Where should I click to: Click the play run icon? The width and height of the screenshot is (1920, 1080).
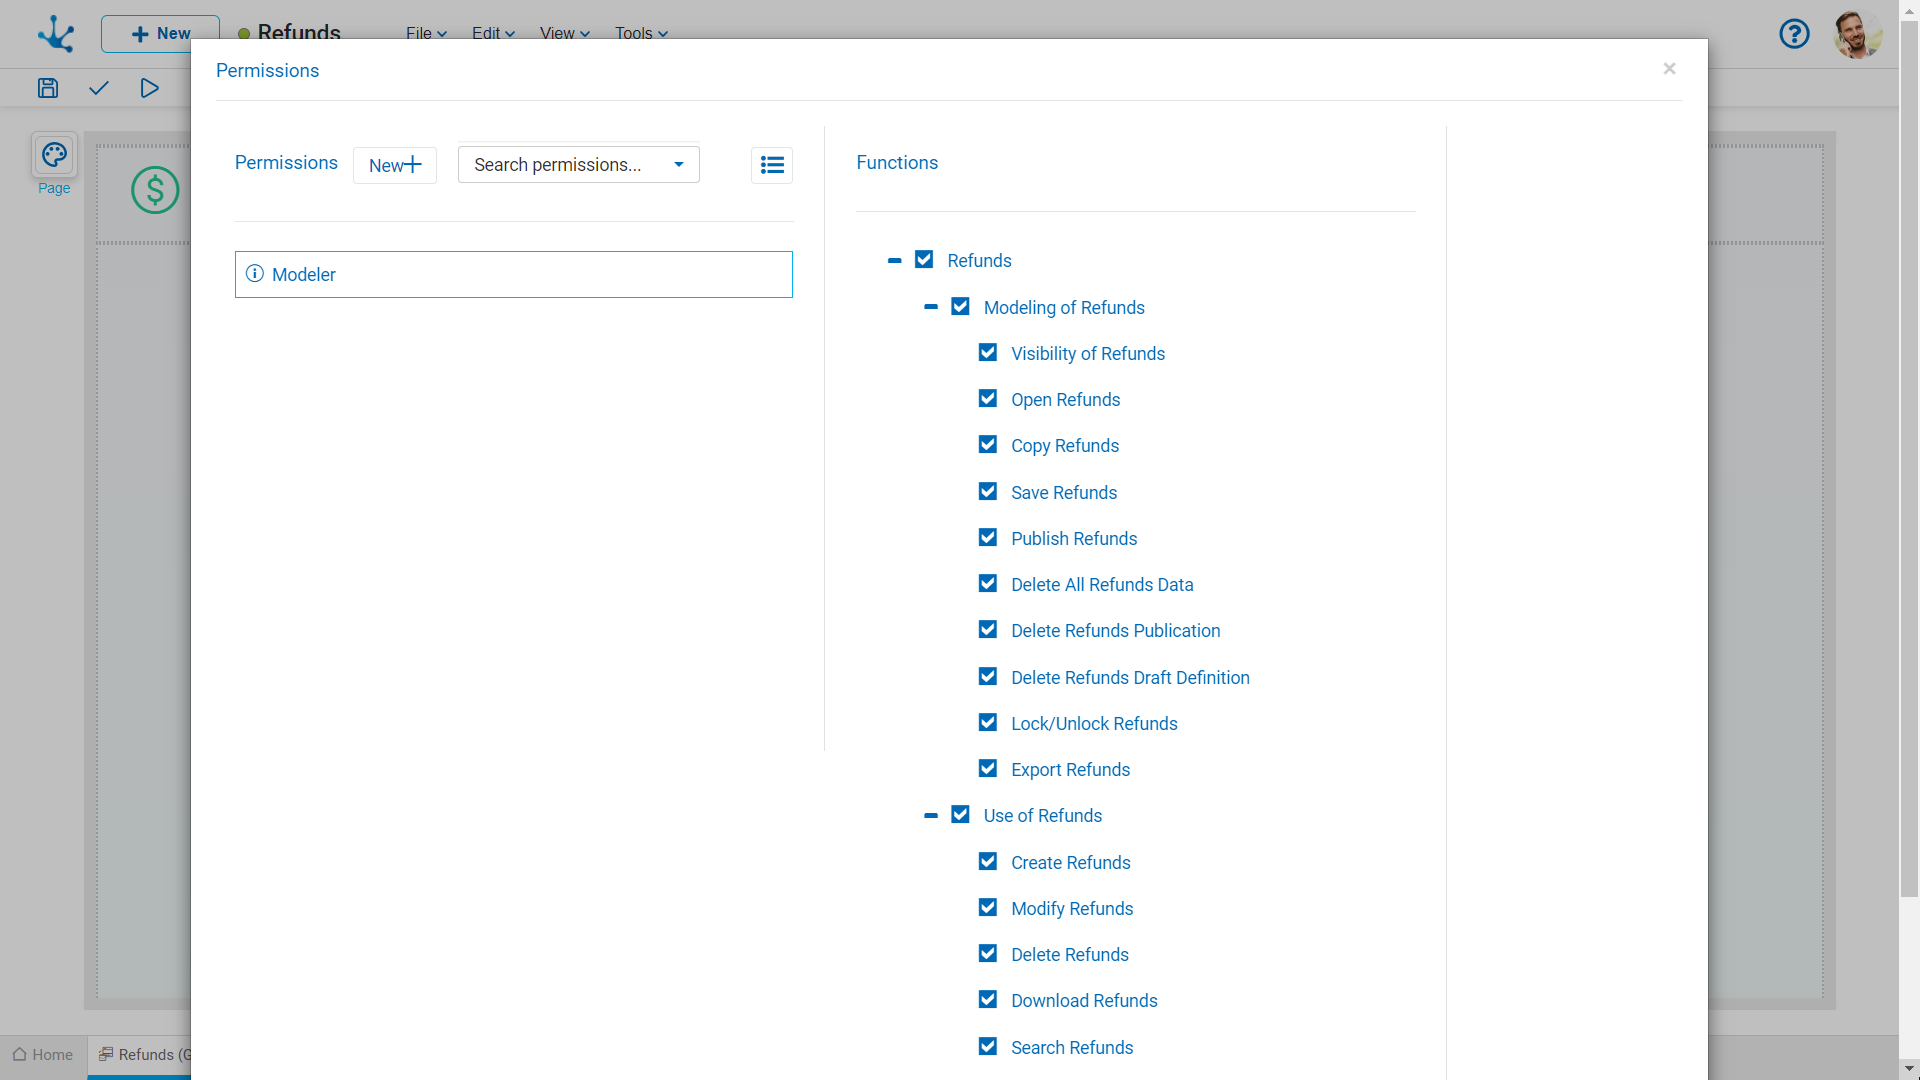tap(149, 88)
